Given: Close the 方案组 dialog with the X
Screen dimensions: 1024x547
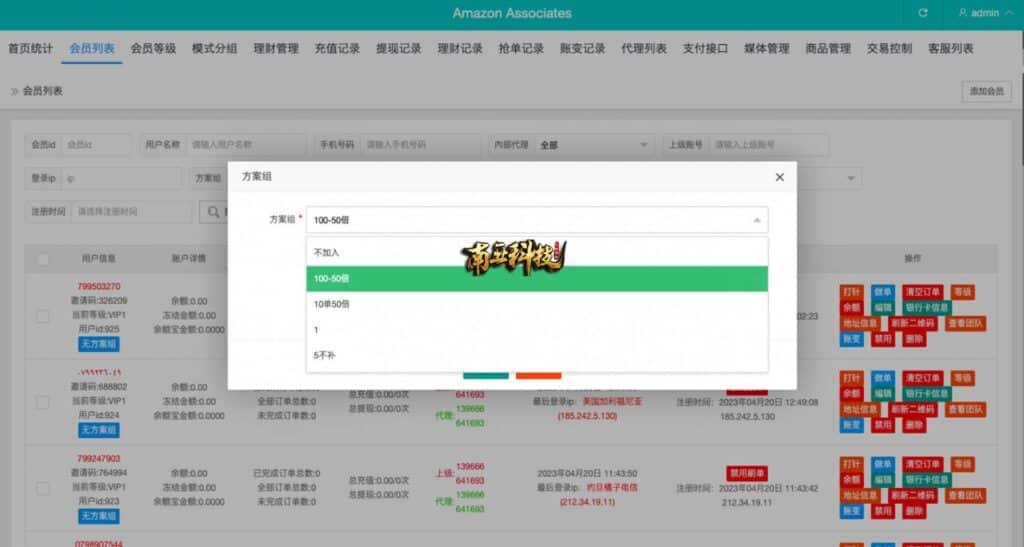Looking at the screenshot, I should pos(780,177).
